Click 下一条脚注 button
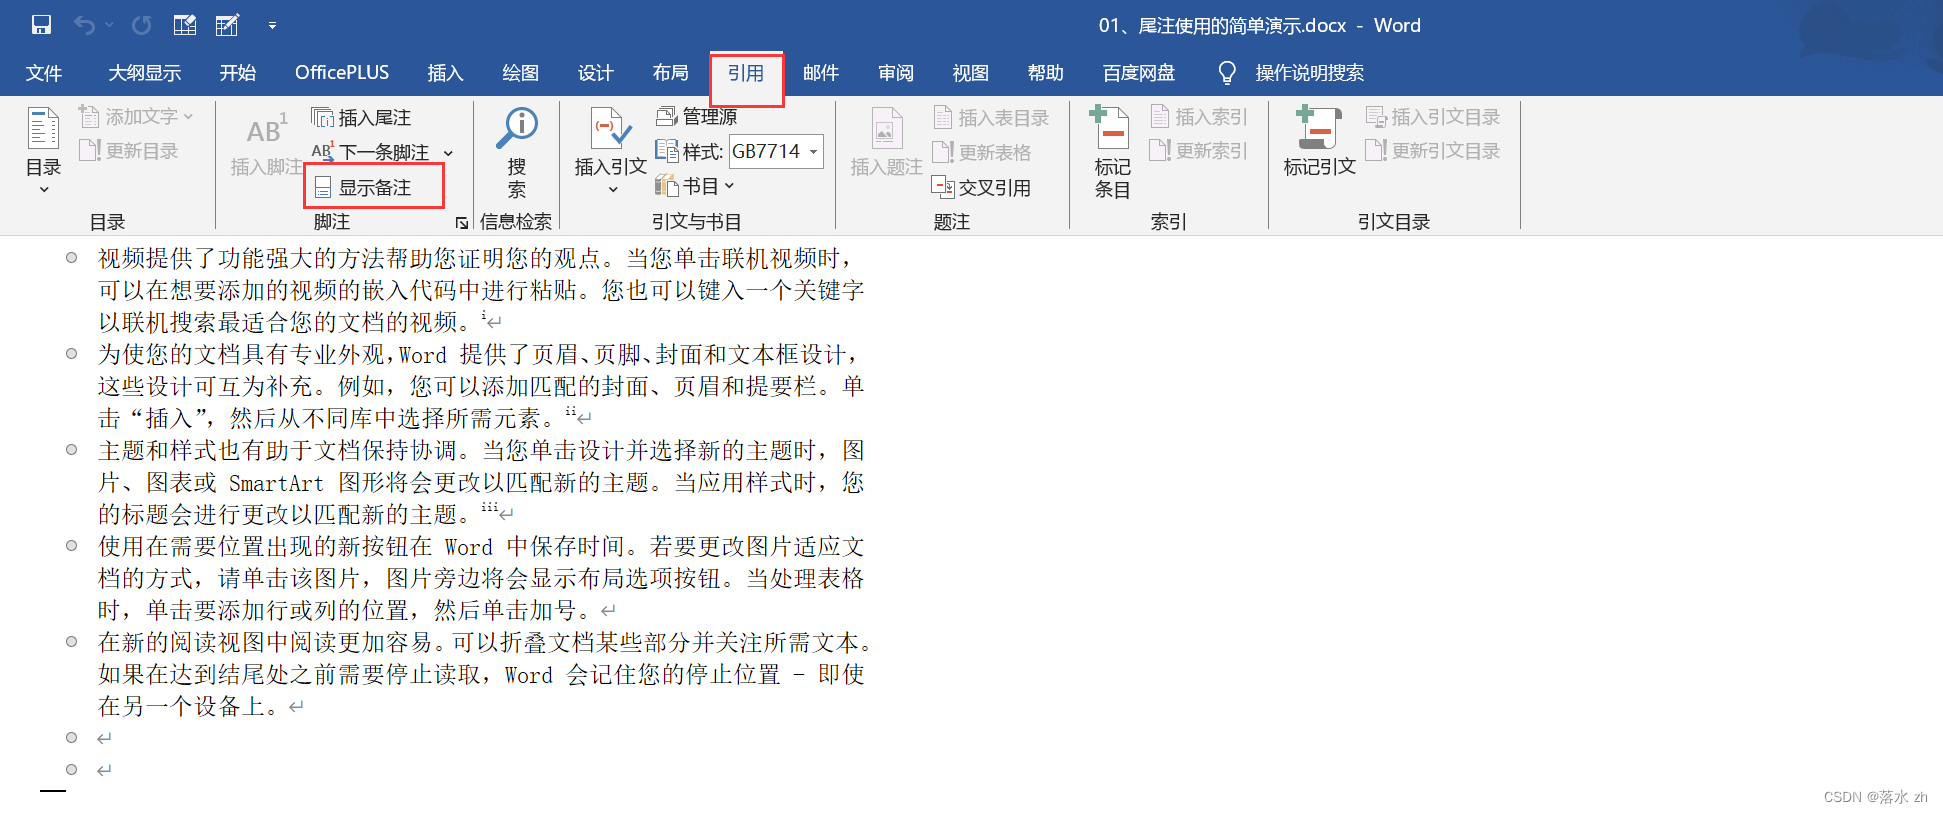 click(372, 152)
